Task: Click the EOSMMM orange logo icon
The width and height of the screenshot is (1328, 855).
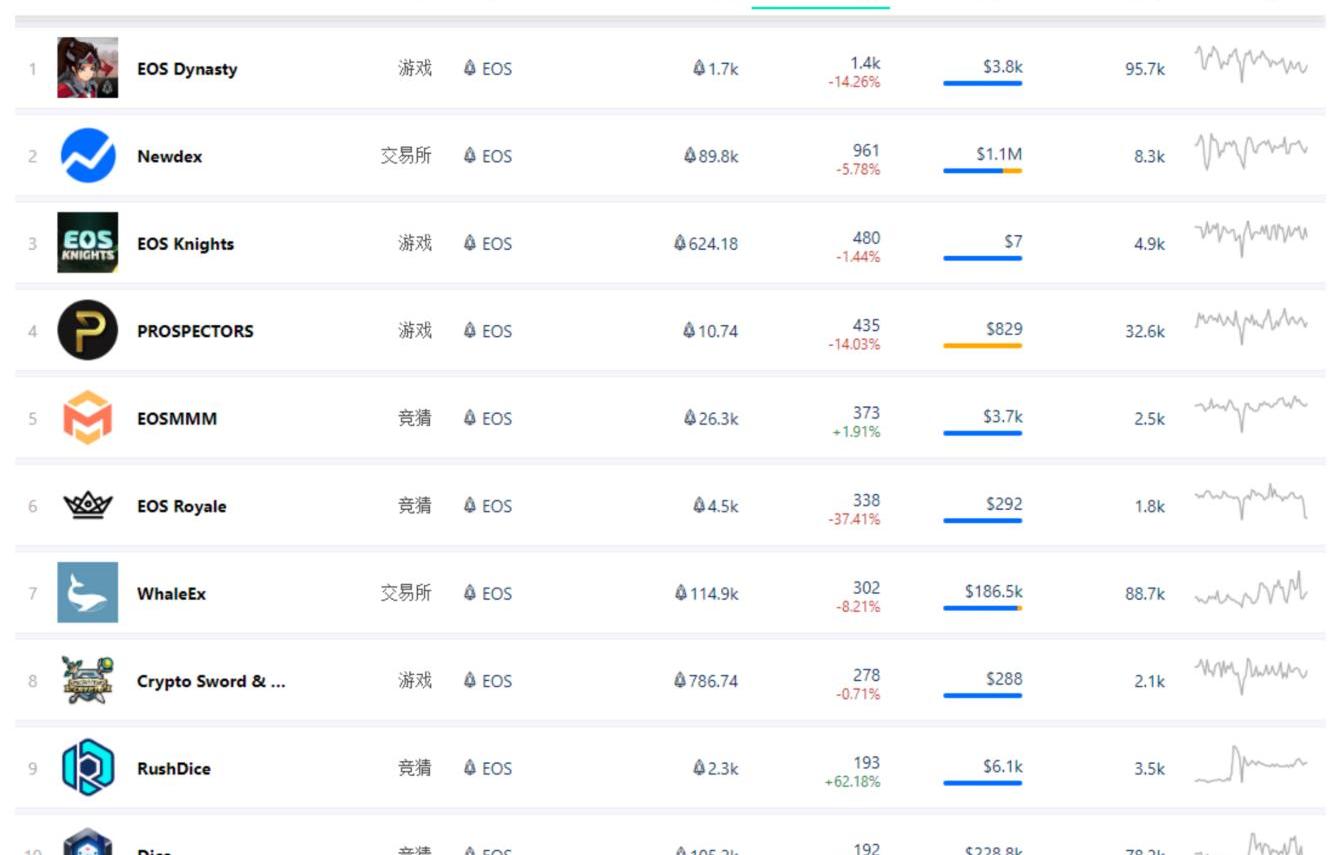Action: [x=87, y=418]
